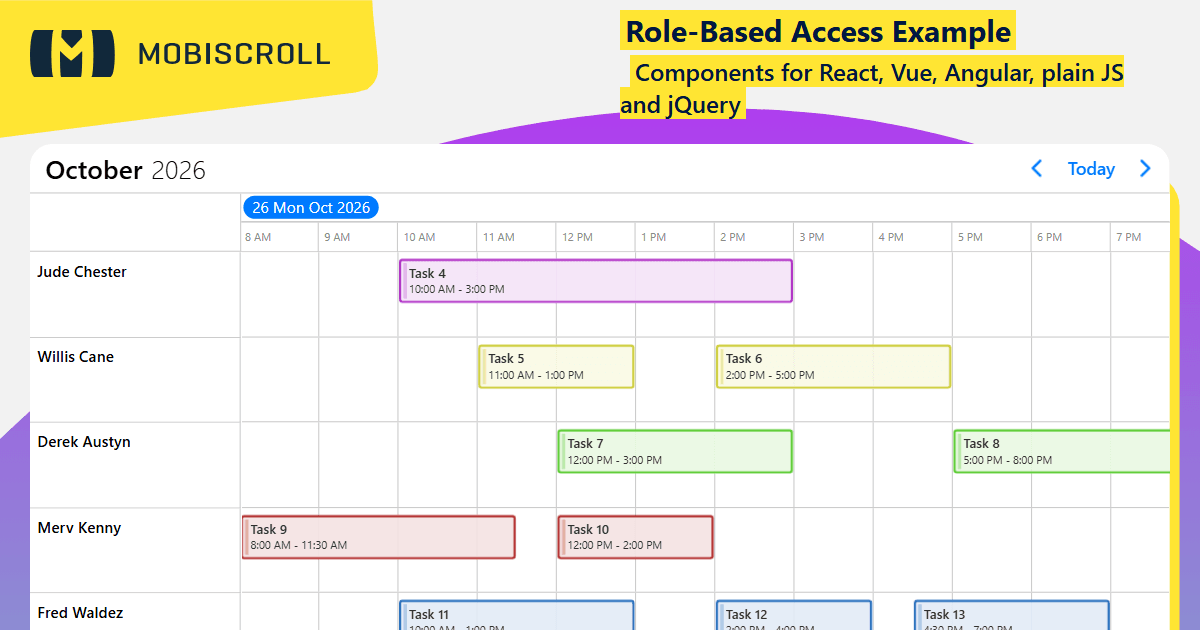
Task: Open Task 8 event
Action: coord(1062,451)
